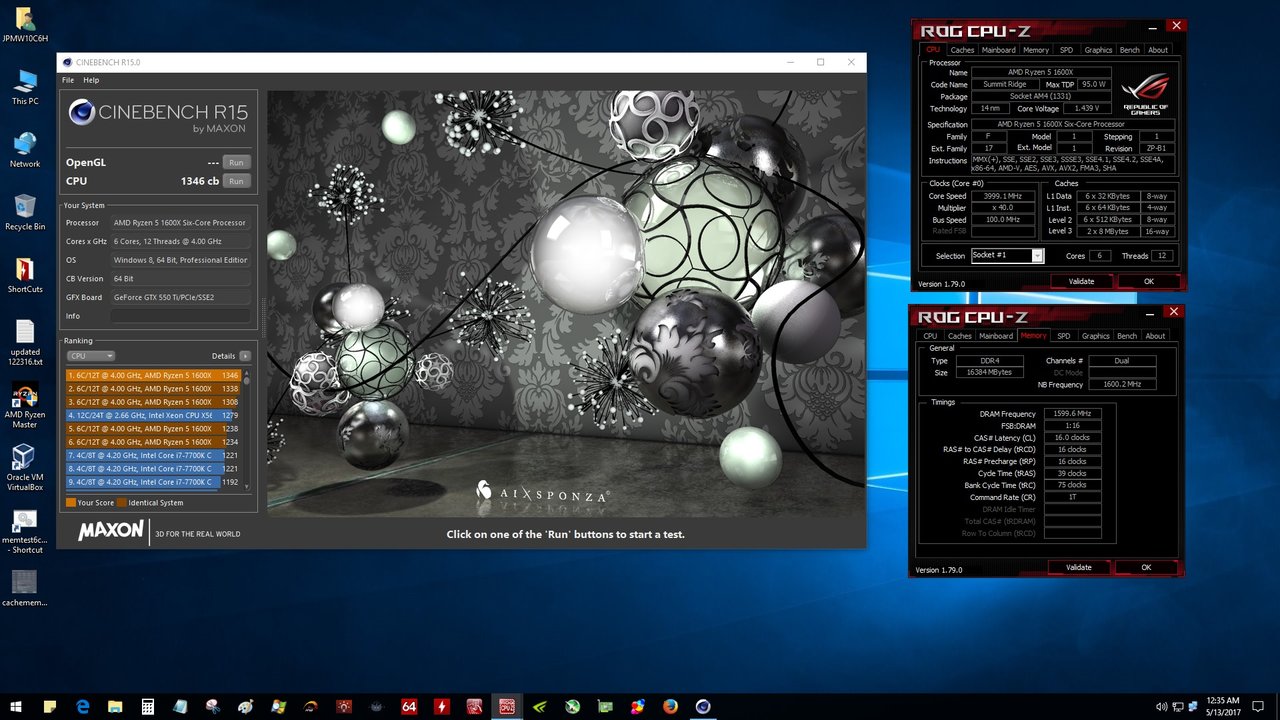
Task: Switch to SPD tab in lower CPU-Z window
Action: coord(1064,336)
